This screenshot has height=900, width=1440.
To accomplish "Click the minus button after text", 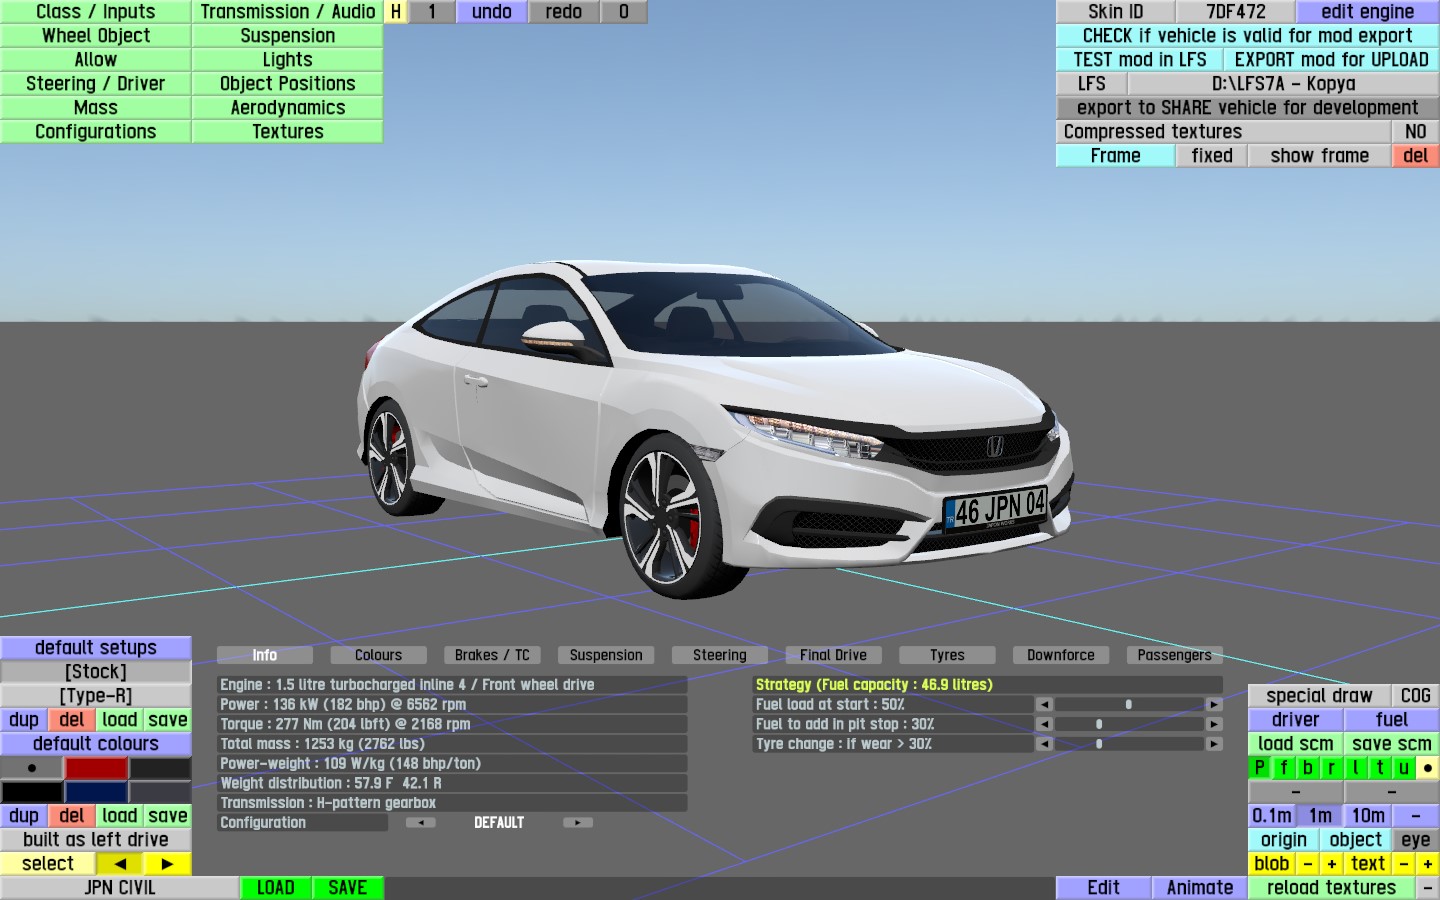I will click(x=1403, y=864).
